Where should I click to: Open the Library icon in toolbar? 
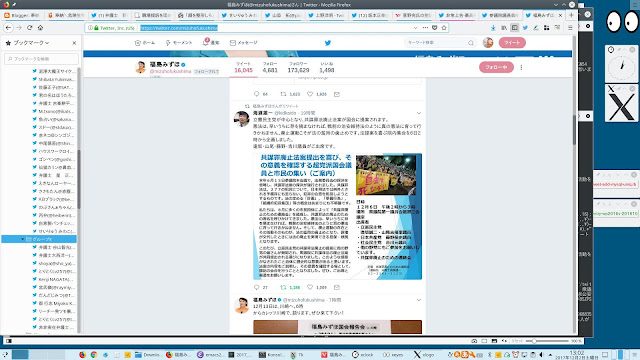pyautogui.click(x=504, y=28)
